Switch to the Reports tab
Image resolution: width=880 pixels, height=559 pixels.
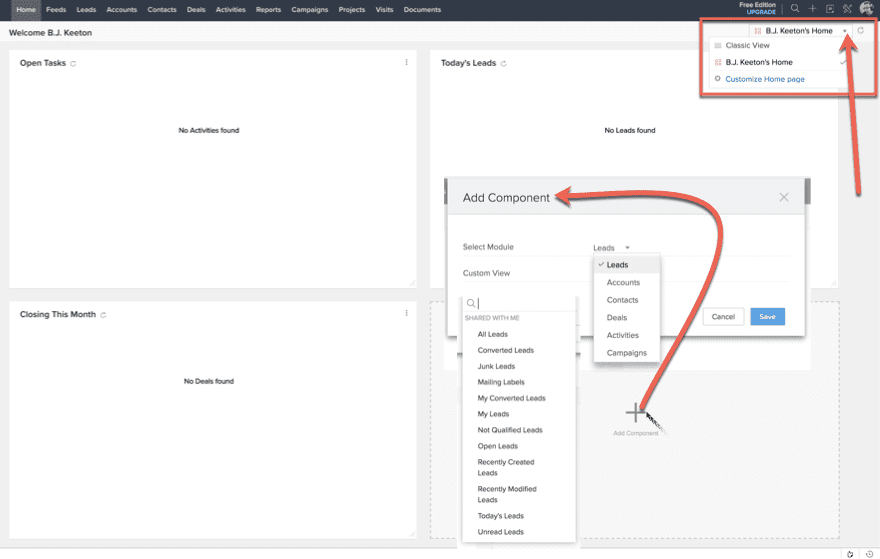click(268, 10)
